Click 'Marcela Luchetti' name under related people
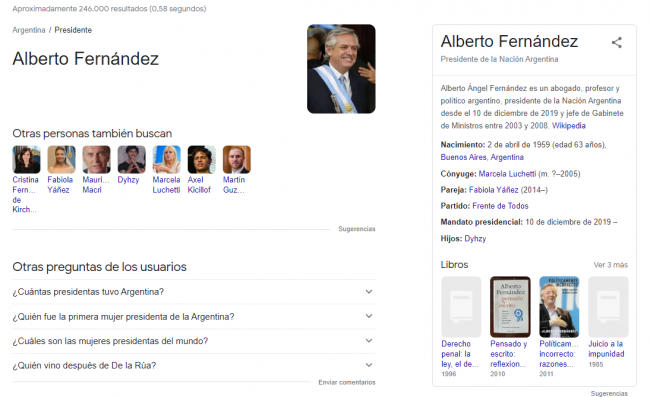This screenshot has height=397, width=650. point(166,185)
